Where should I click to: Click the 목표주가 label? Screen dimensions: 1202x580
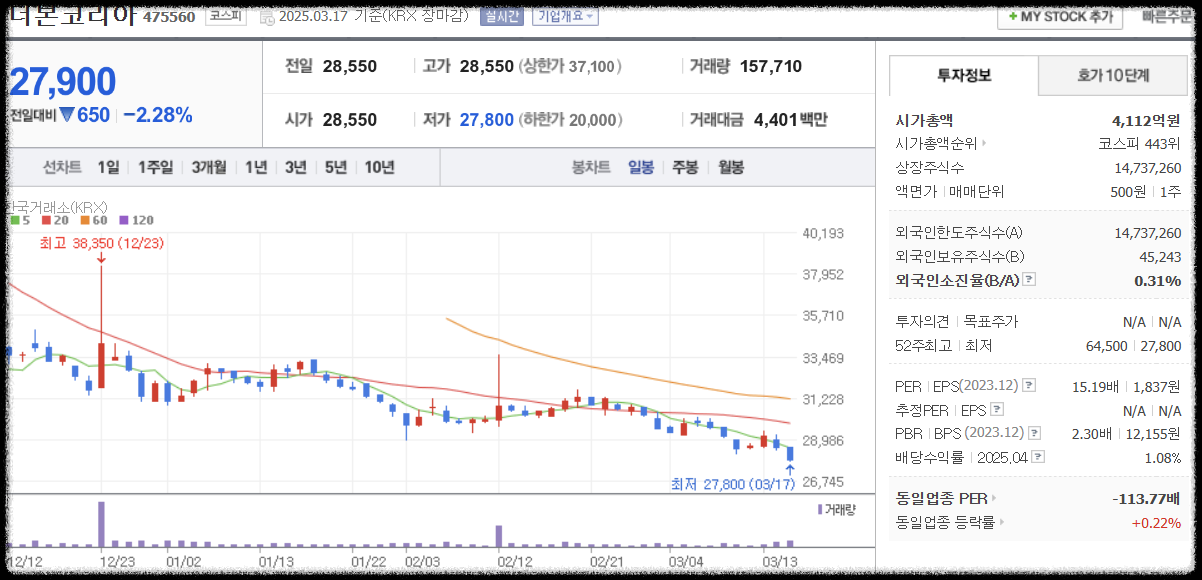coord(990,322)
